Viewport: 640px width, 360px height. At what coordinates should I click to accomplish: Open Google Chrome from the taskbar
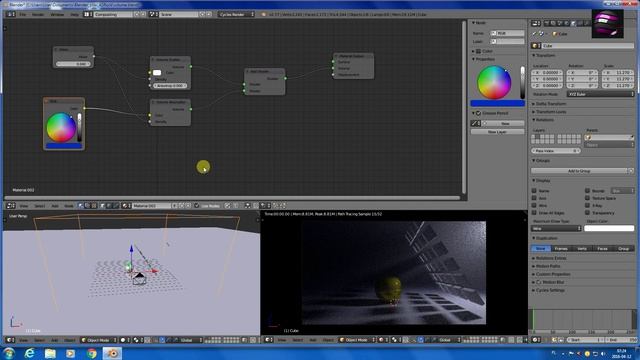91,353
